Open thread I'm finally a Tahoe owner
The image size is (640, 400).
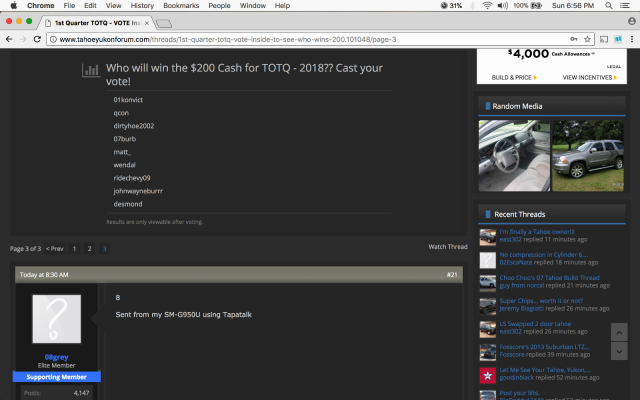pos(537,231)
